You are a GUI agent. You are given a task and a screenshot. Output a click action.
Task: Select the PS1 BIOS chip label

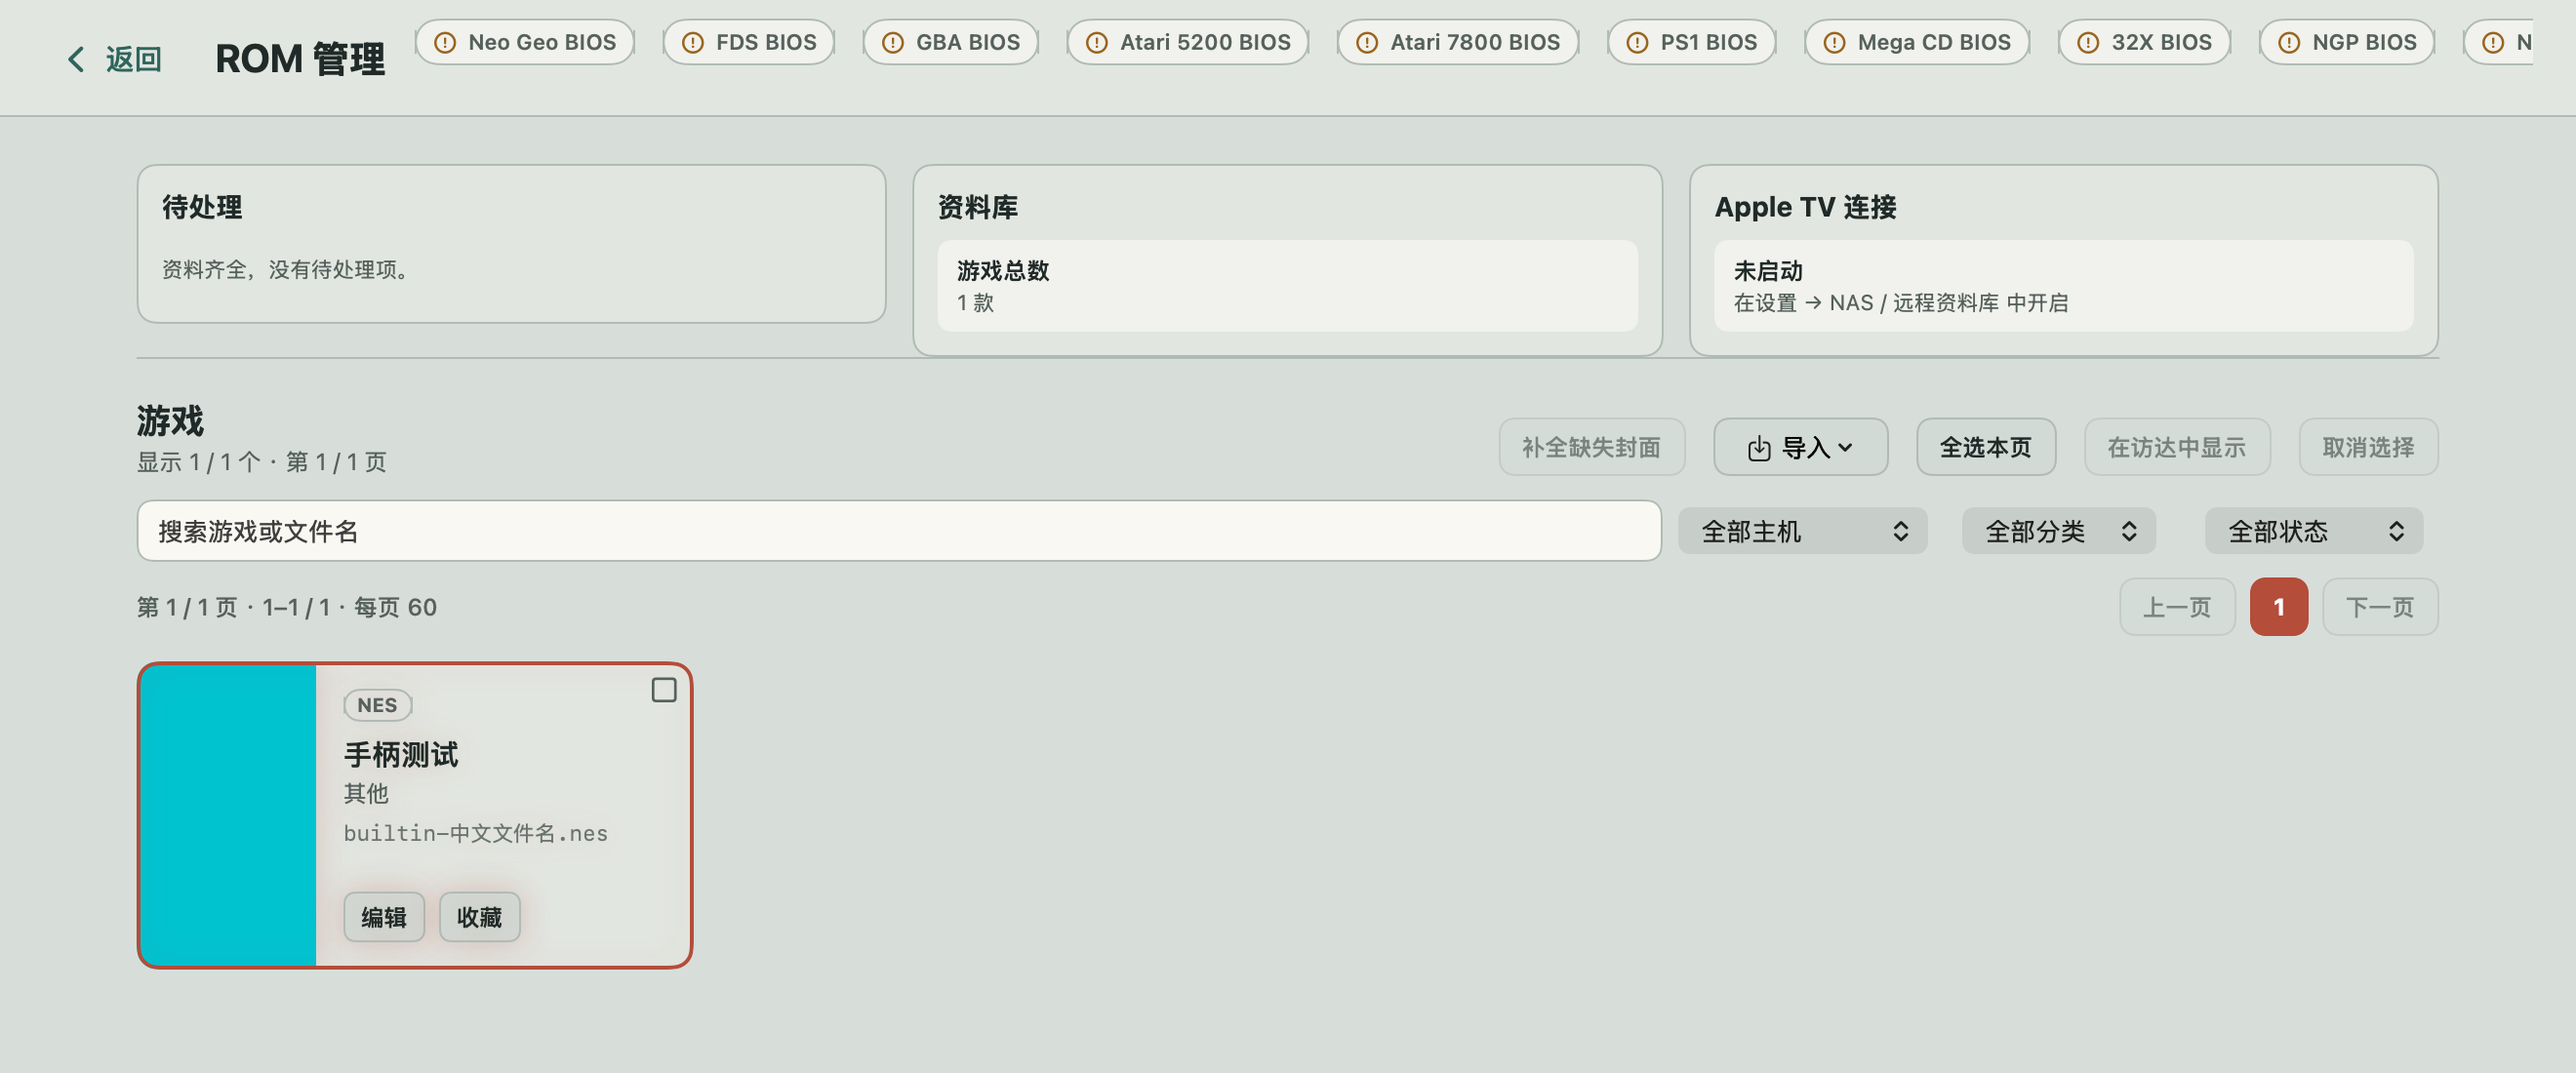click(x=1708, y=43)
